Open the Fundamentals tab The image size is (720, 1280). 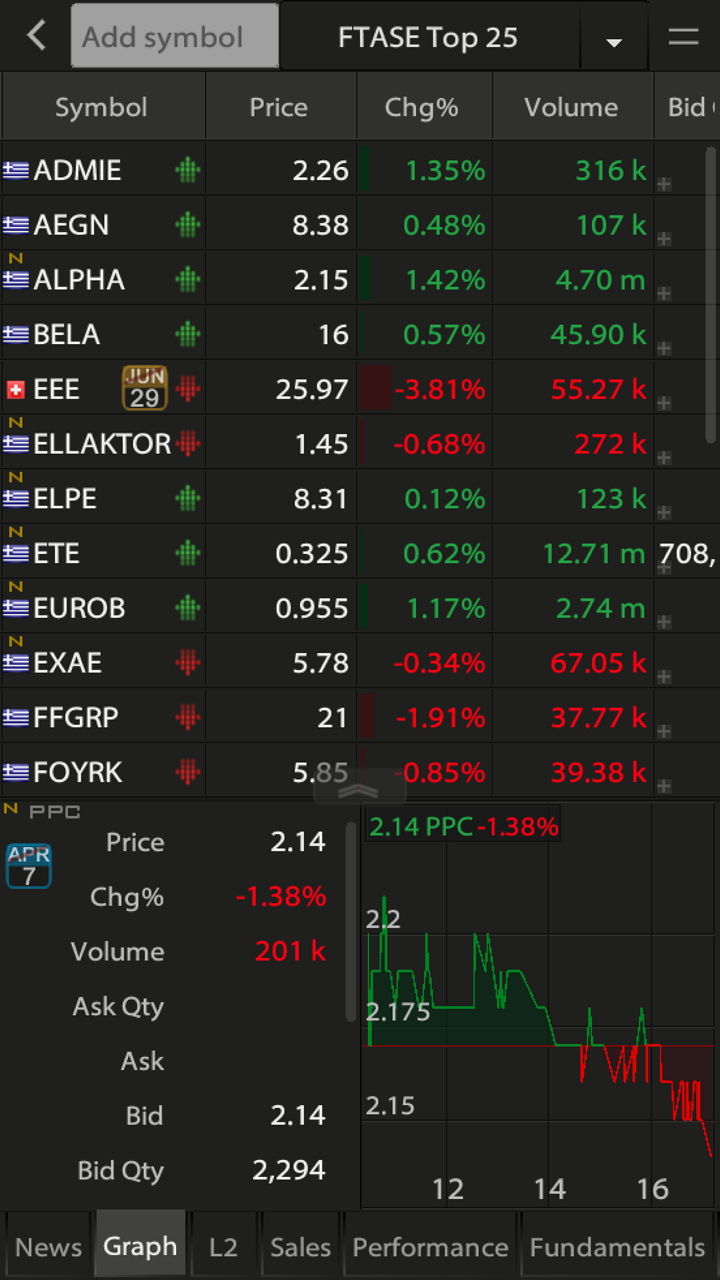point(617,1247)
